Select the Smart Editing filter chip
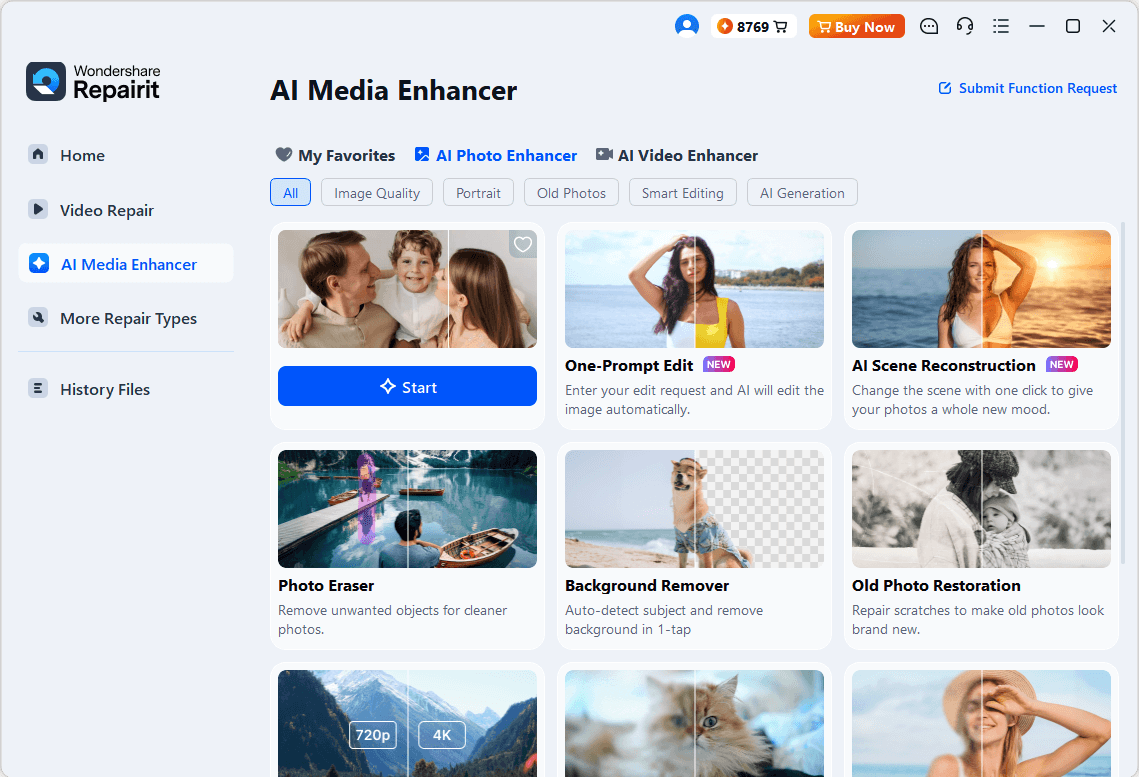The width and height of the screenshot is (1139, 777). [x=683, y=192]
